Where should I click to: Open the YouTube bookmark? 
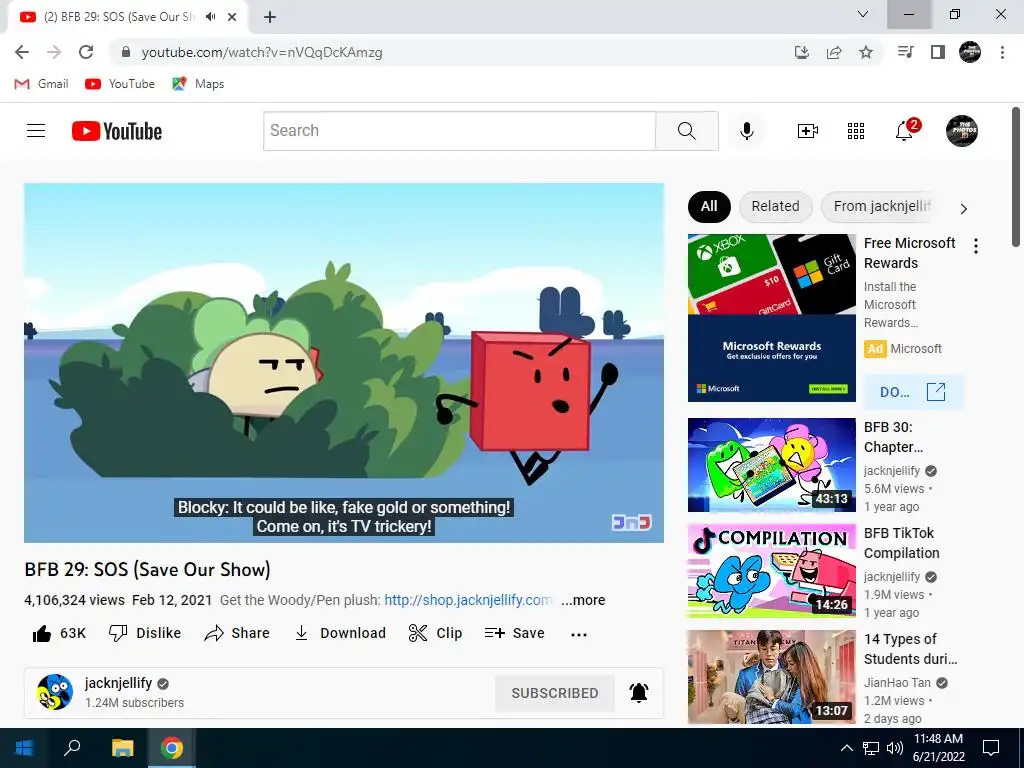point(120,84)
